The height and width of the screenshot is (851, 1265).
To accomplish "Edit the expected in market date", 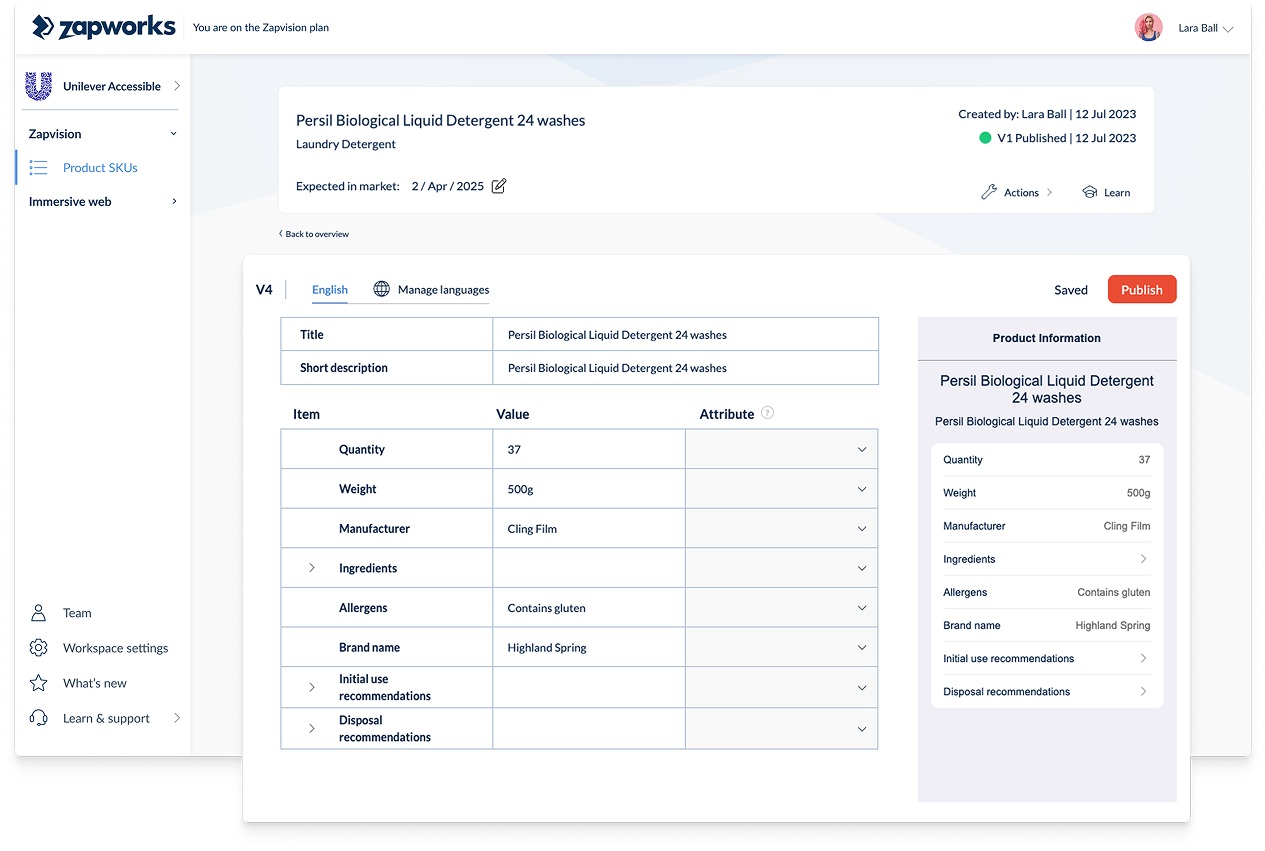I will coord(499,186).
